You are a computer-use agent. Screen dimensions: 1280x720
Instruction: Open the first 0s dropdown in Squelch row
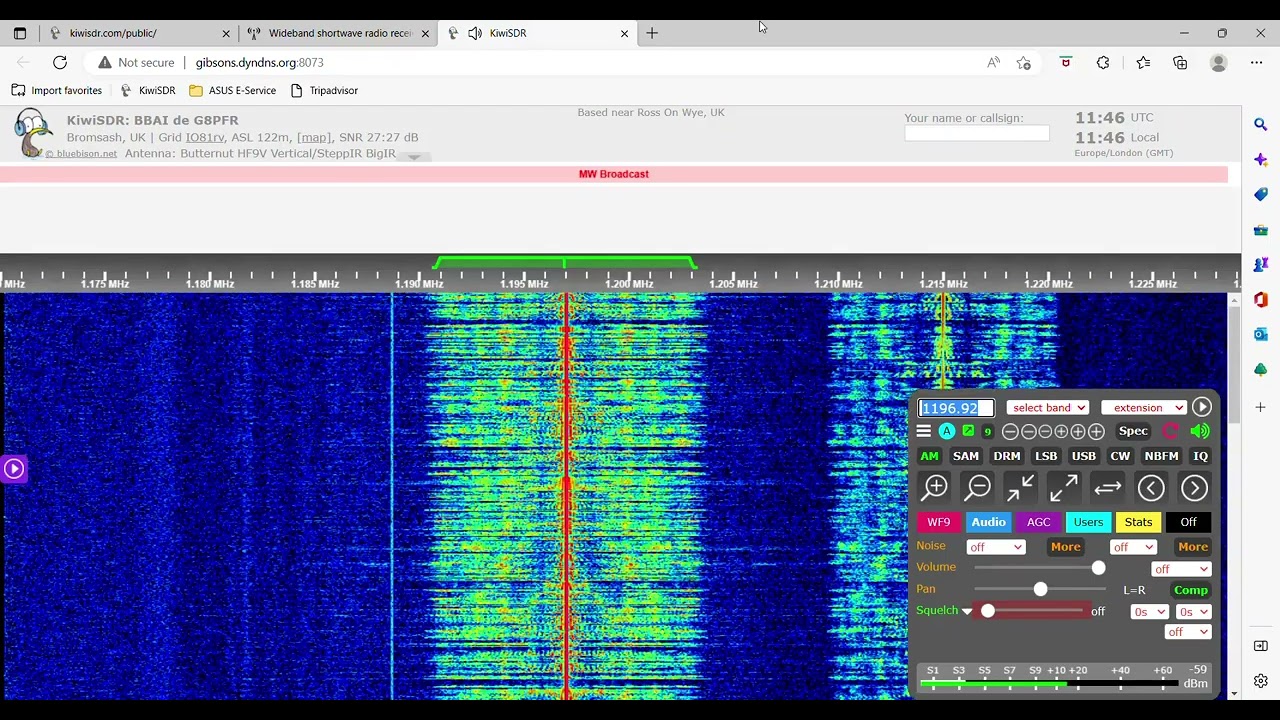(x=1149, y=612)
